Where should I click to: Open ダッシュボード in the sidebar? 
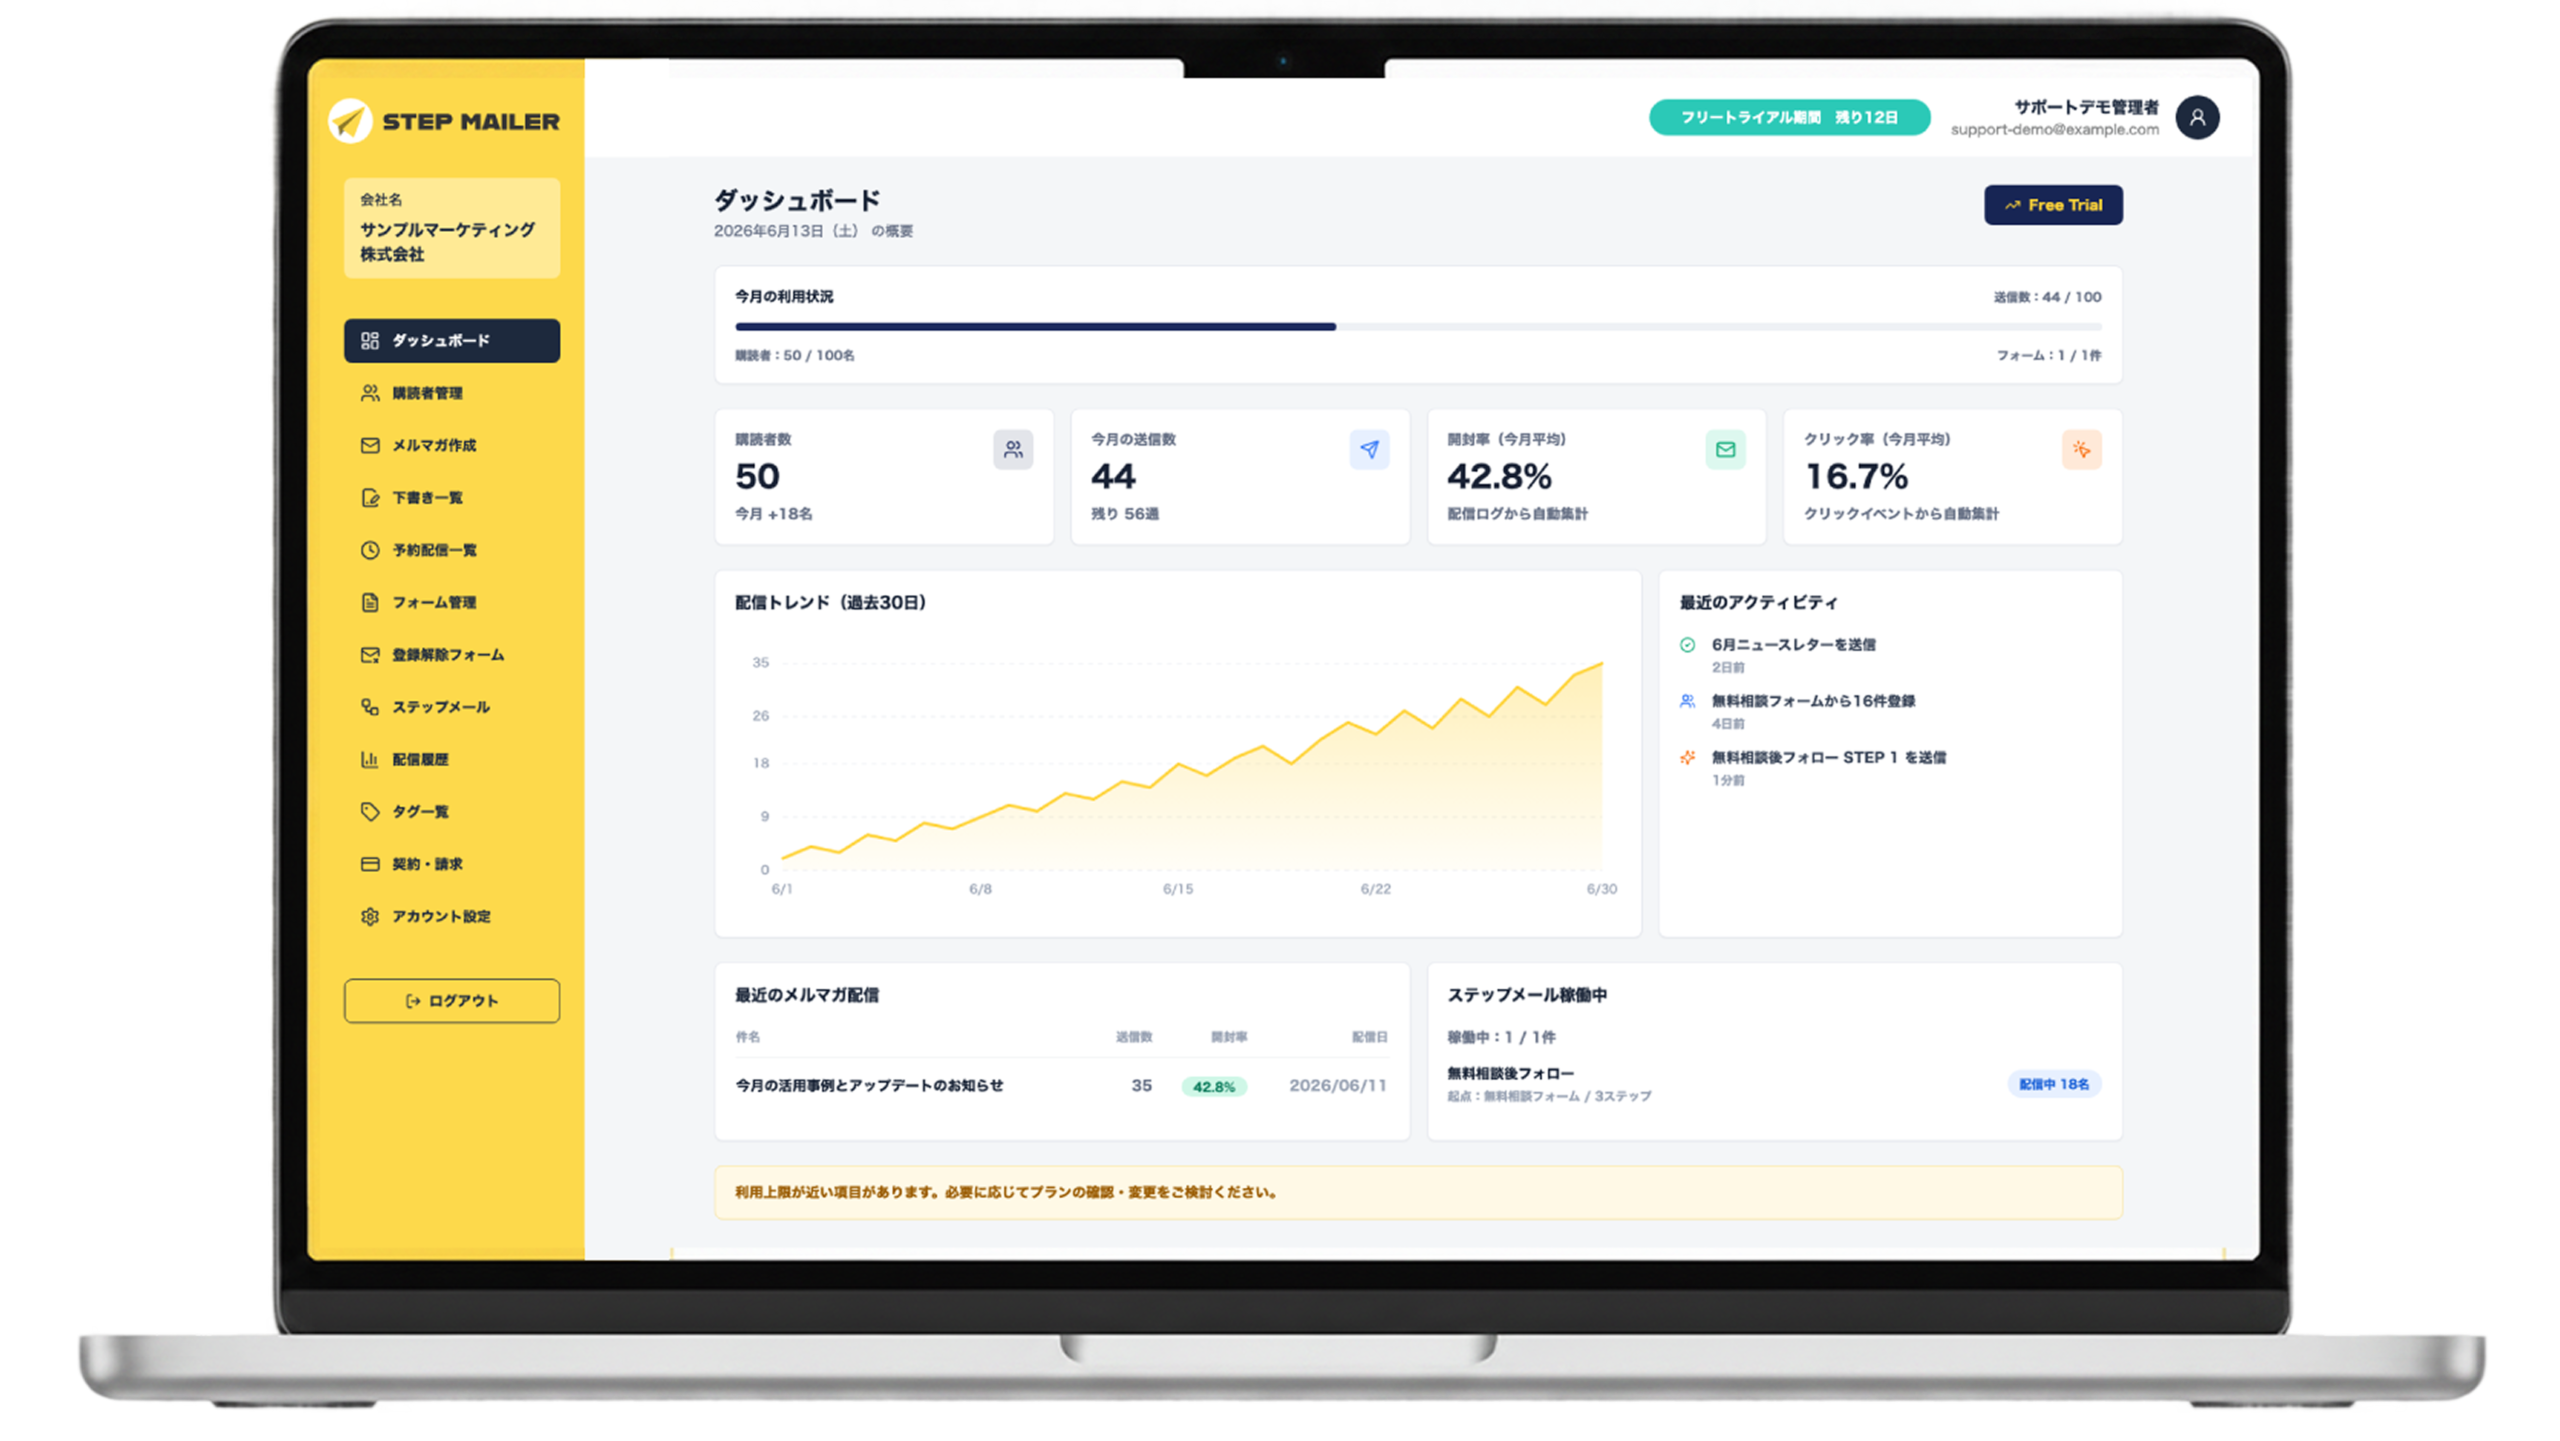(x=452, y=341)
